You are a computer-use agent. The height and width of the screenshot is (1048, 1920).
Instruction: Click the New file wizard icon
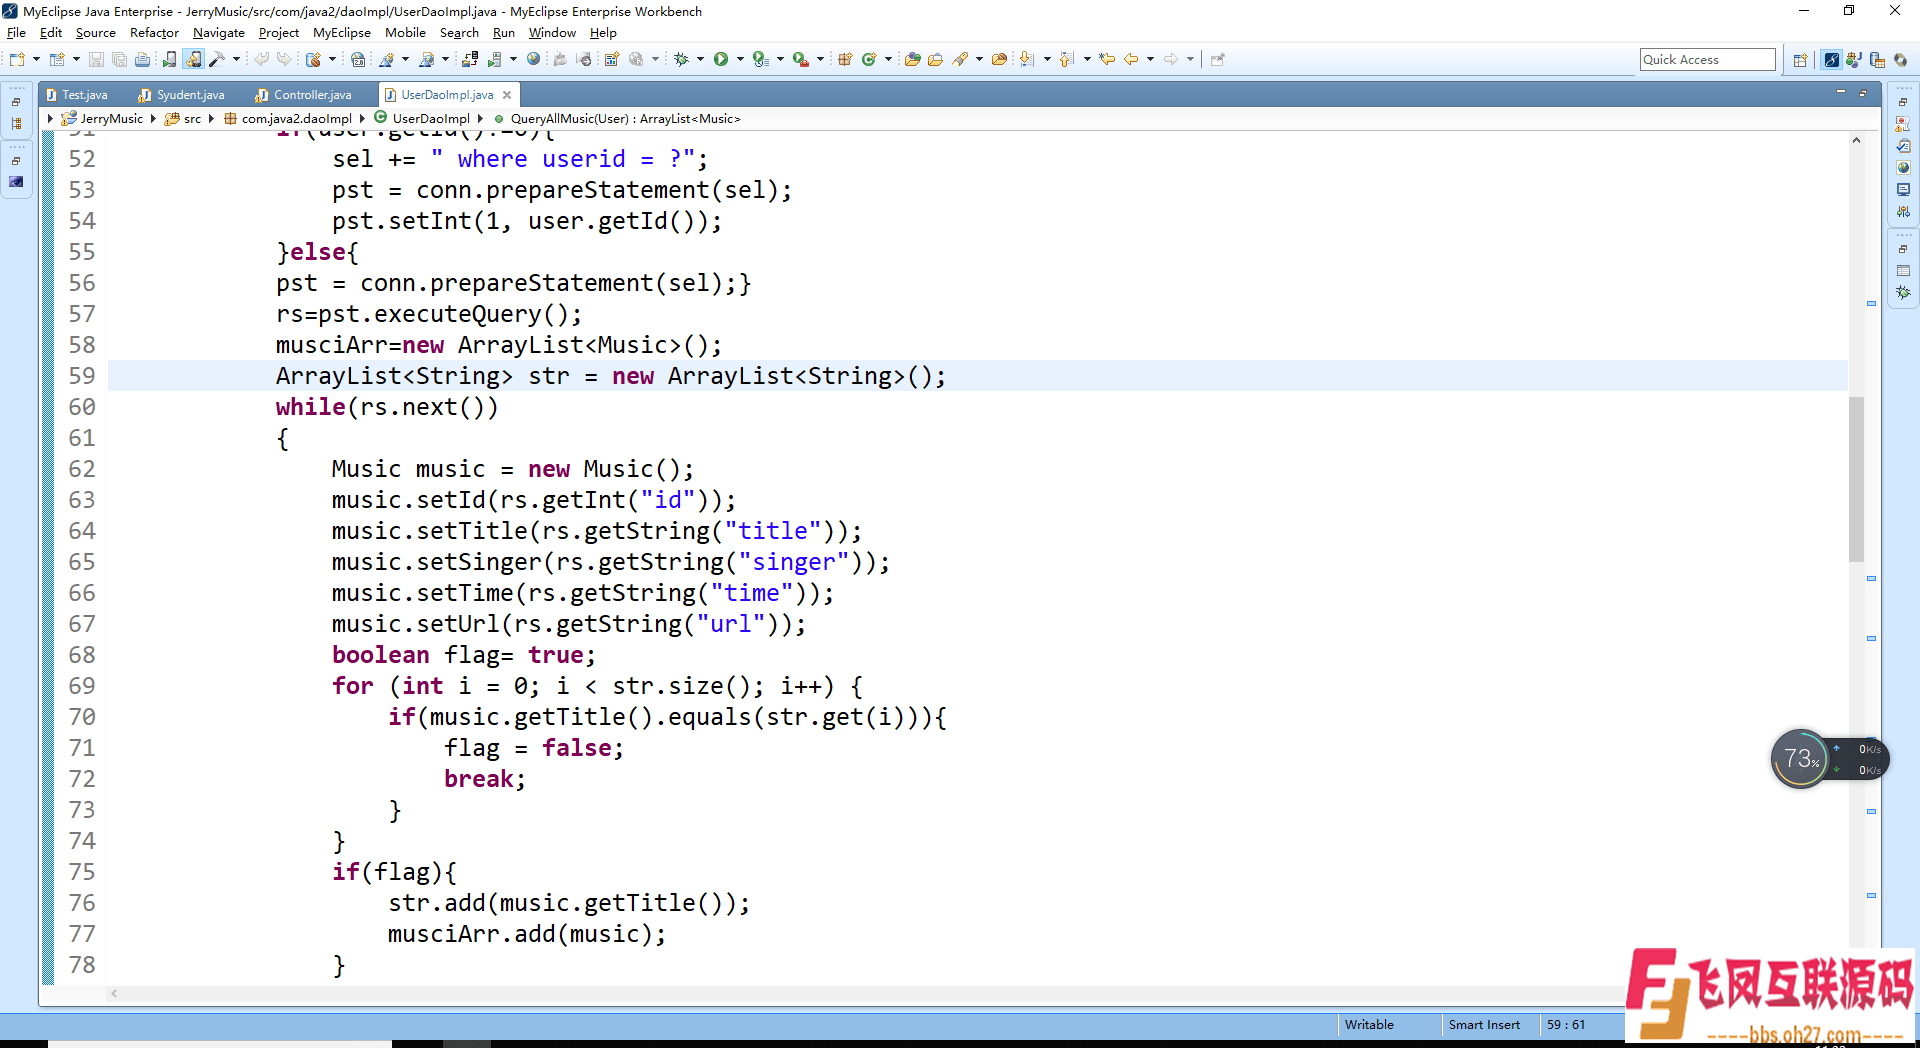17,60
